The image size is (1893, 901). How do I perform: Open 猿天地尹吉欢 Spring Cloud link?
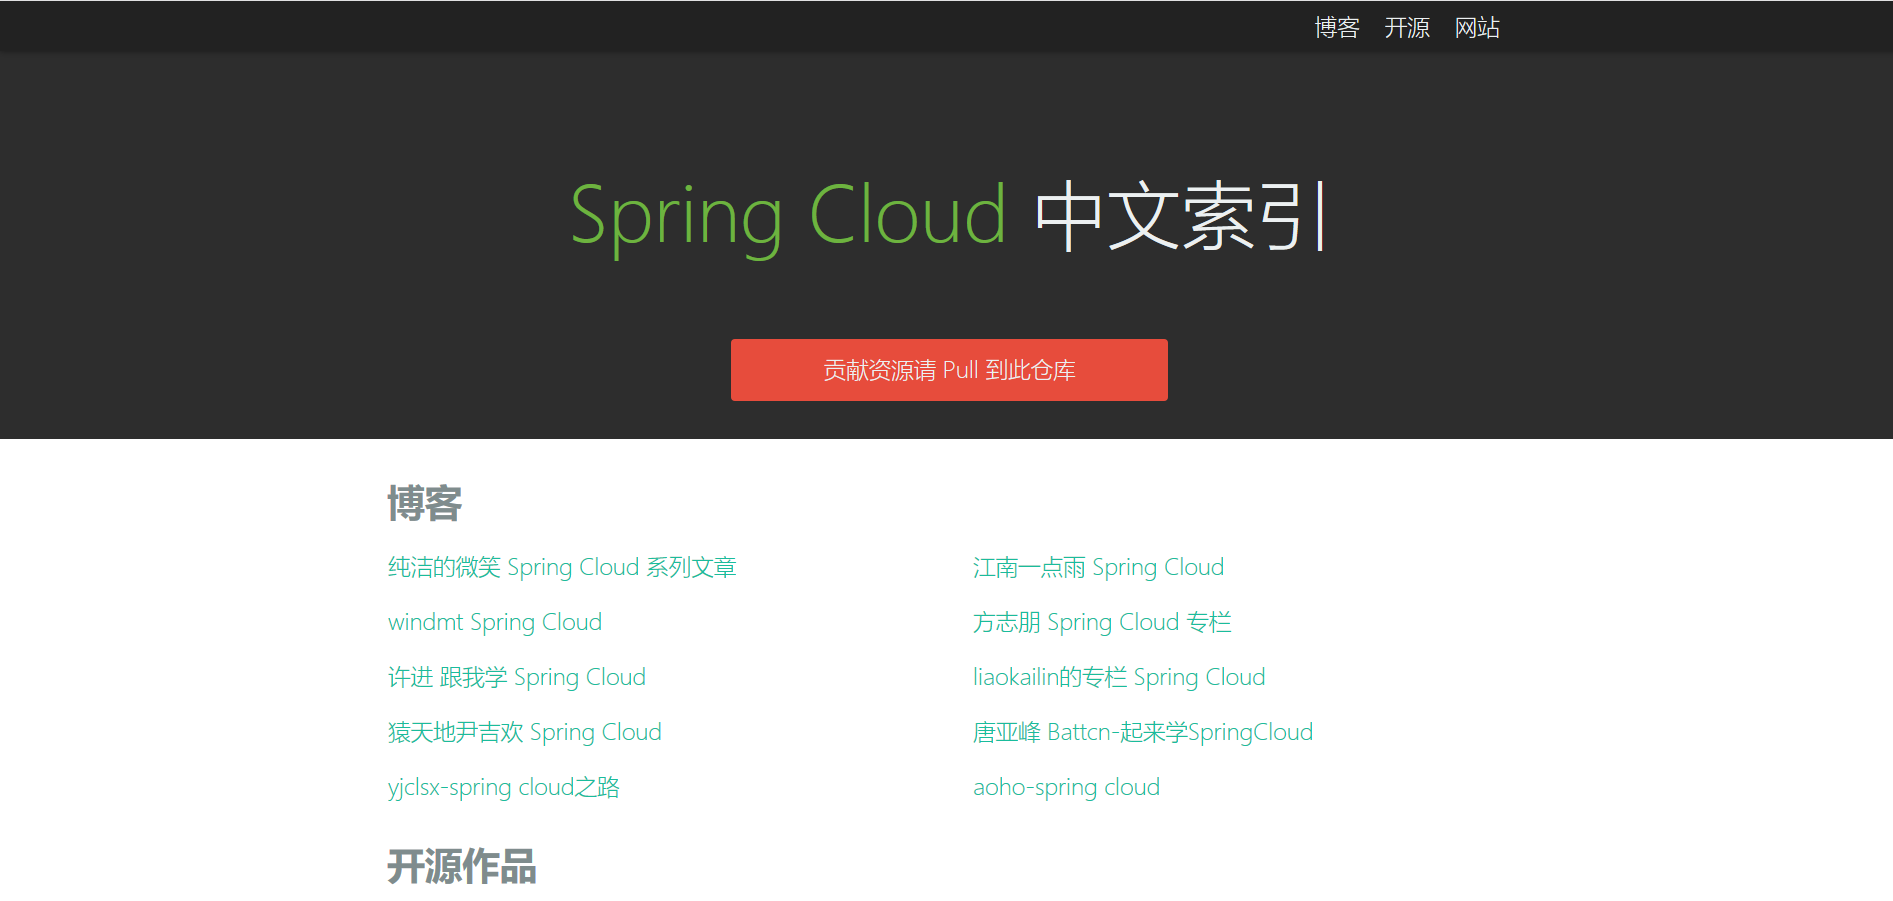pyautogui.click(x=525, y=733)
